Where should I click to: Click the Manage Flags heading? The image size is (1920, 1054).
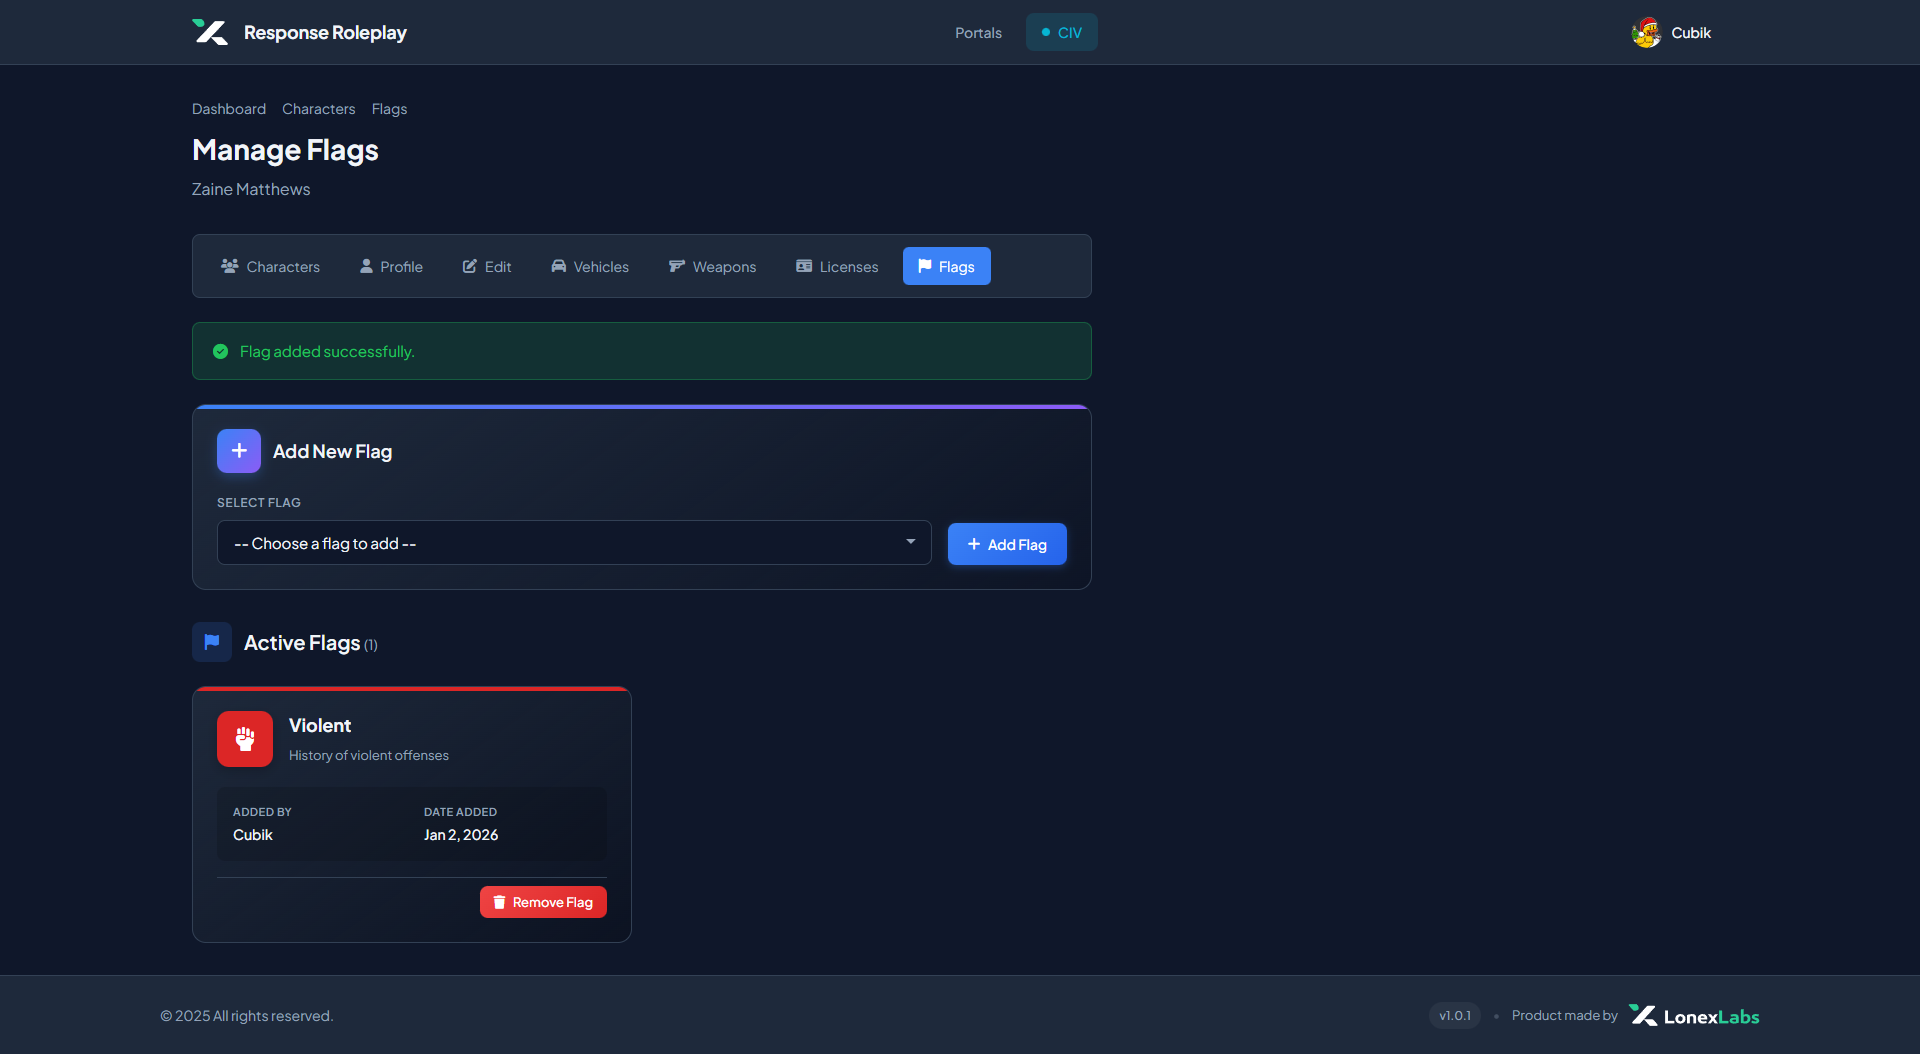click(285, 150)
